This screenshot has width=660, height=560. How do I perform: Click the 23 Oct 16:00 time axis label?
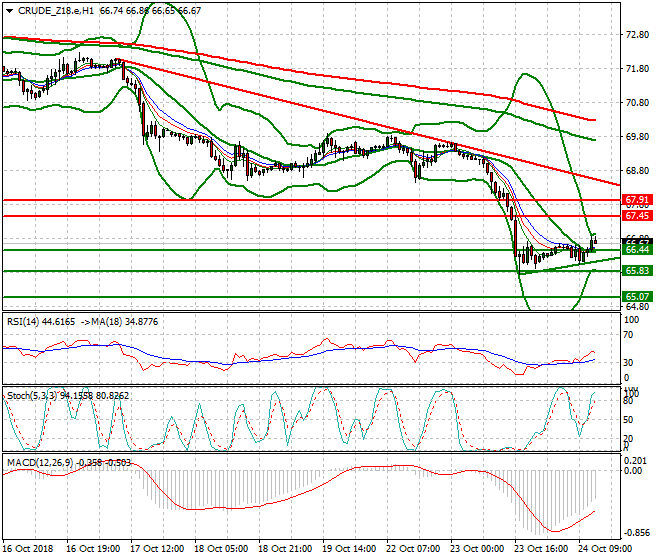[541, 549]
